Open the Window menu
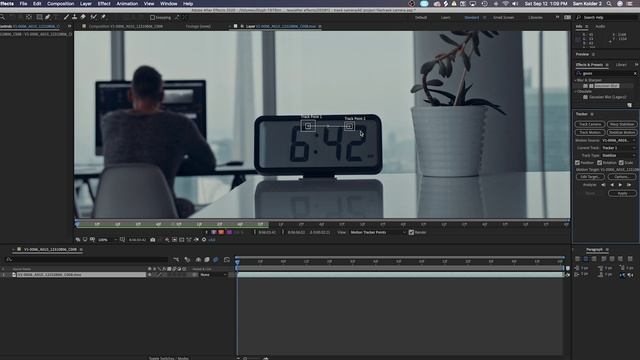 [x=169, y=3]
